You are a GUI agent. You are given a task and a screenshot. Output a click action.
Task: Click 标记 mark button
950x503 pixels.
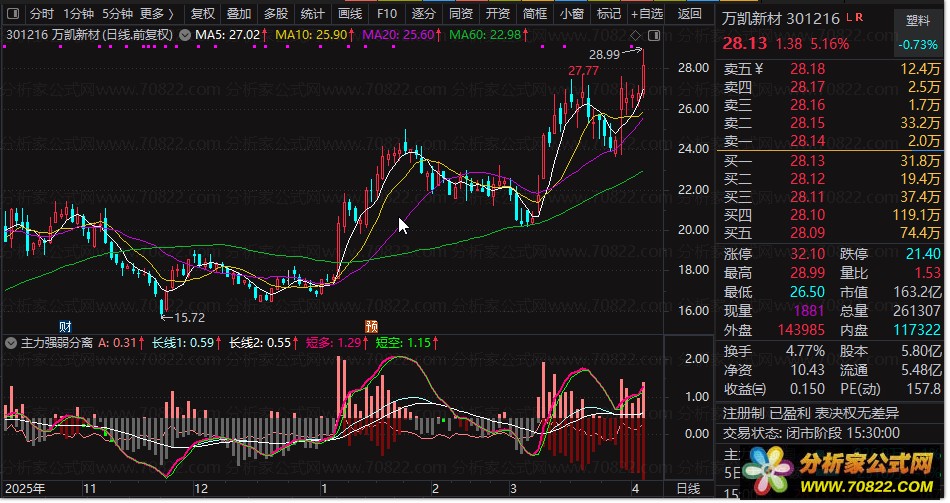(x=608, y=13)
